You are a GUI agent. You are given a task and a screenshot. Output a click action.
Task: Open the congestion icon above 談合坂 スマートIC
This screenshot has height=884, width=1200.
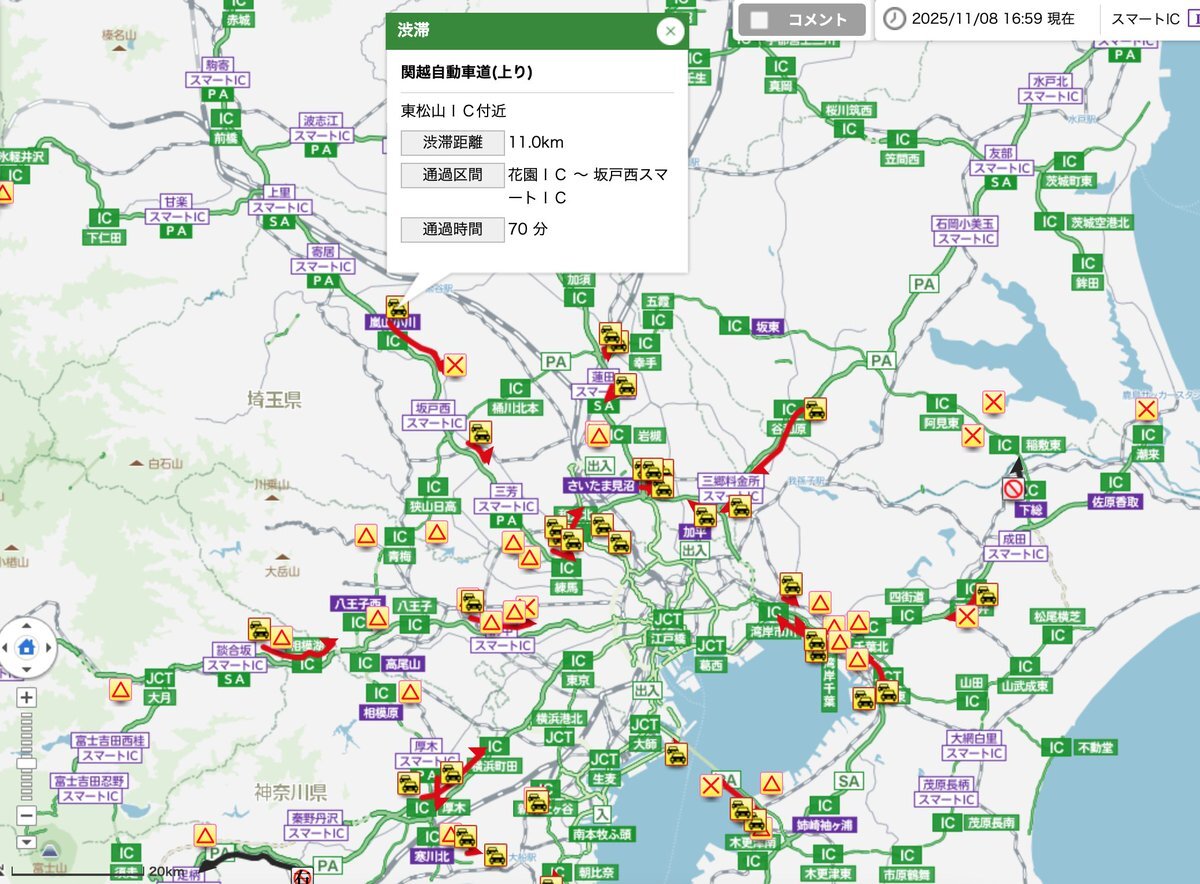click(x=259, y=629)
